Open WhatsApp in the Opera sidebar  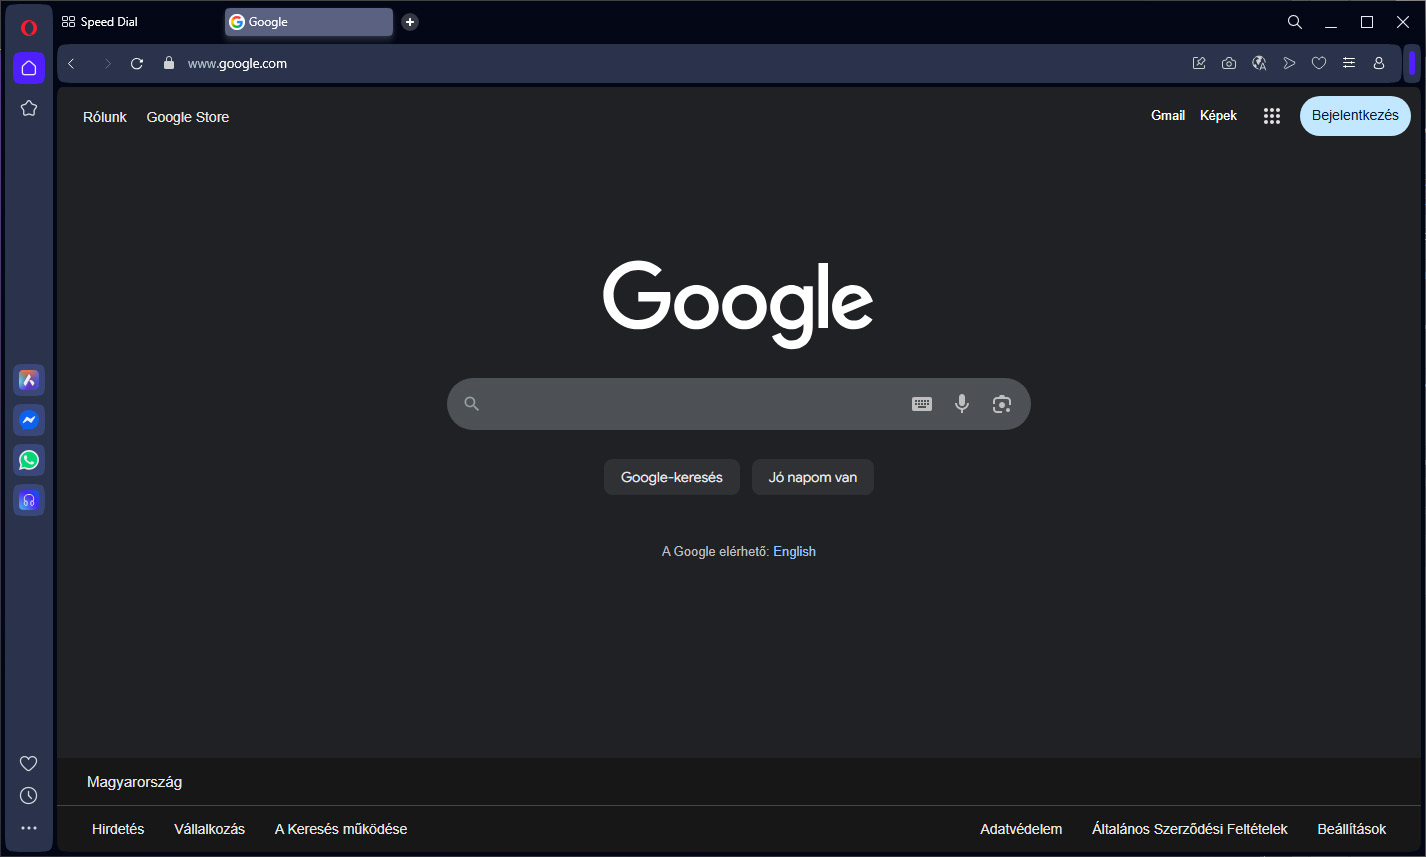(x=29, y=460)
